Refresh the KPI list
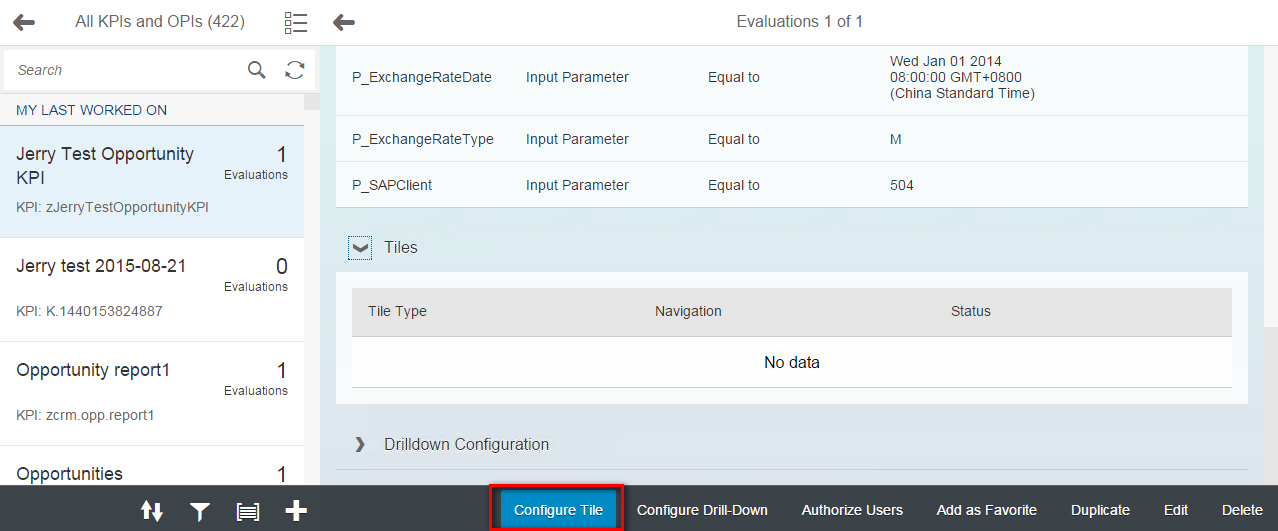This screenshot has height=531, width=1278. click(x=295, y=70)
